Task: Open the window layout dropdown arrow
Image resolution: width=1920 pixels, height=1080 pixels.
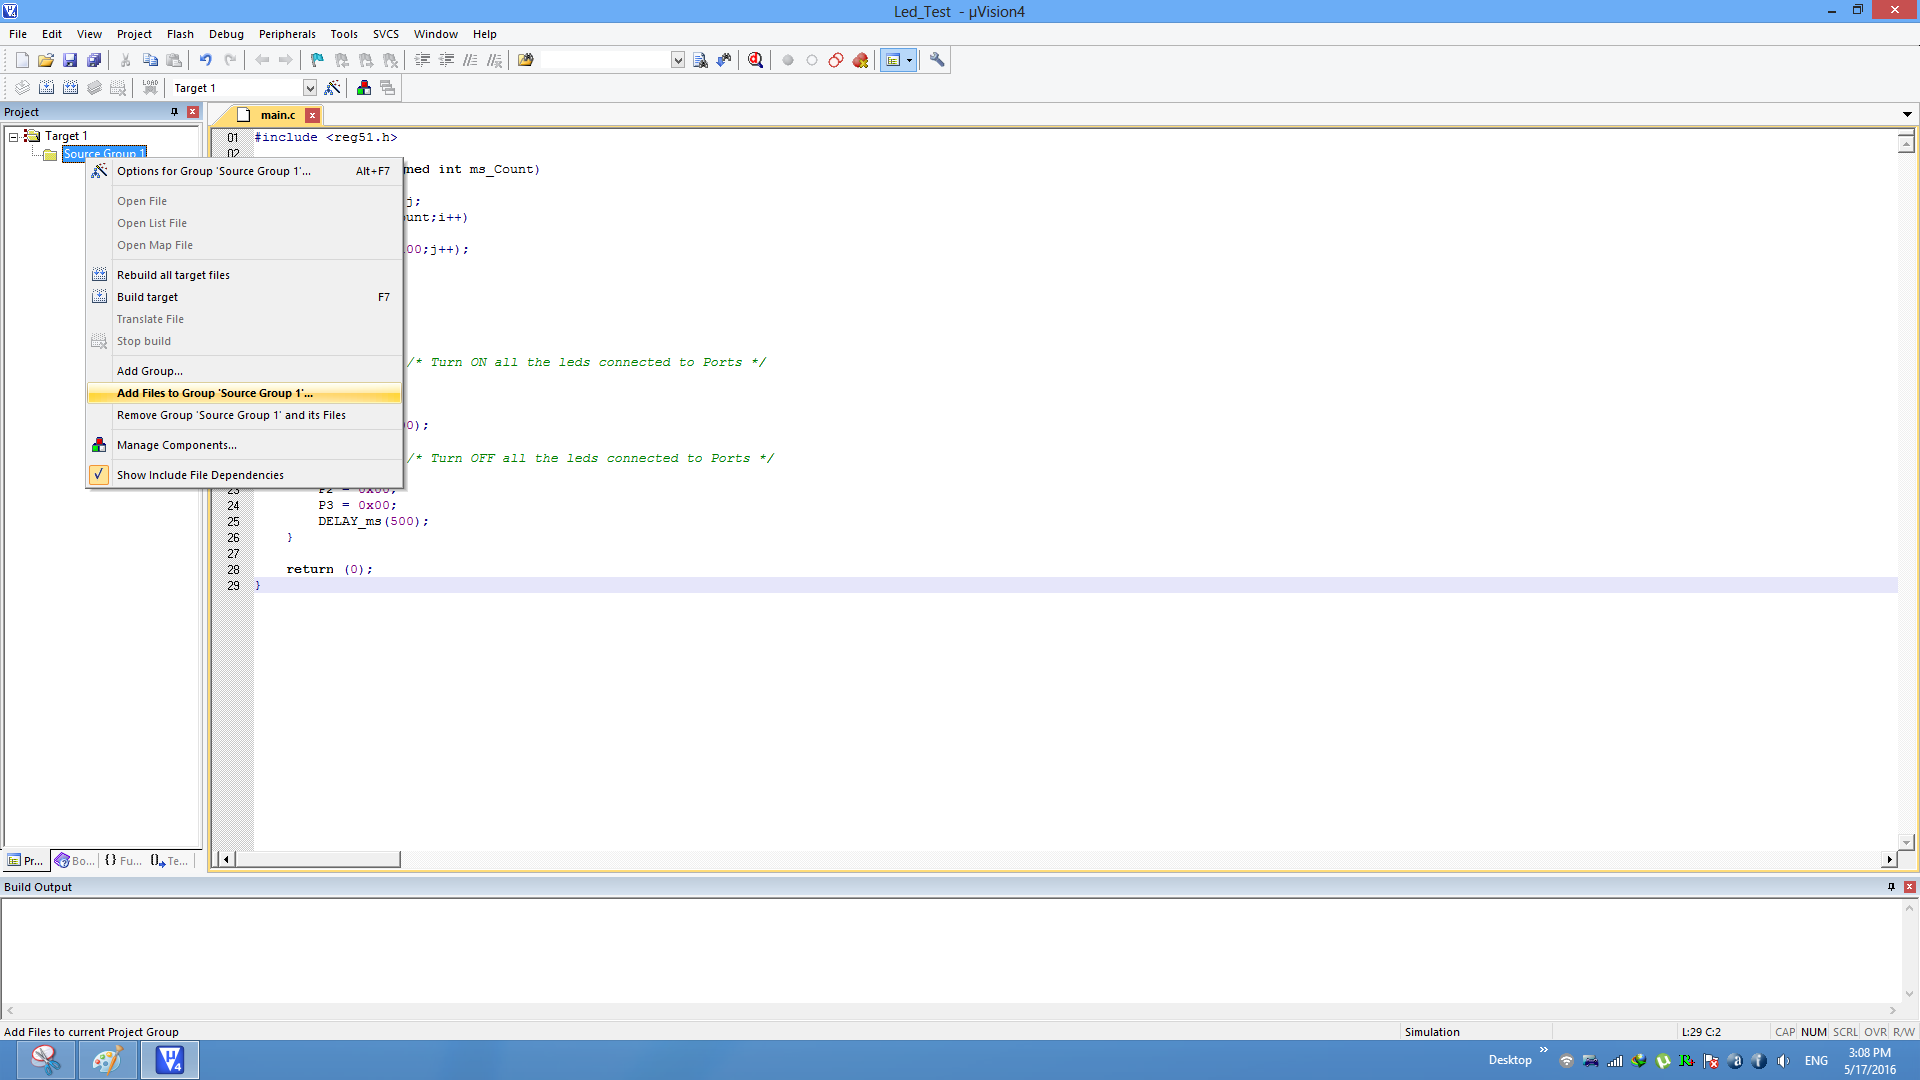Action: click(x=909, y=60)
